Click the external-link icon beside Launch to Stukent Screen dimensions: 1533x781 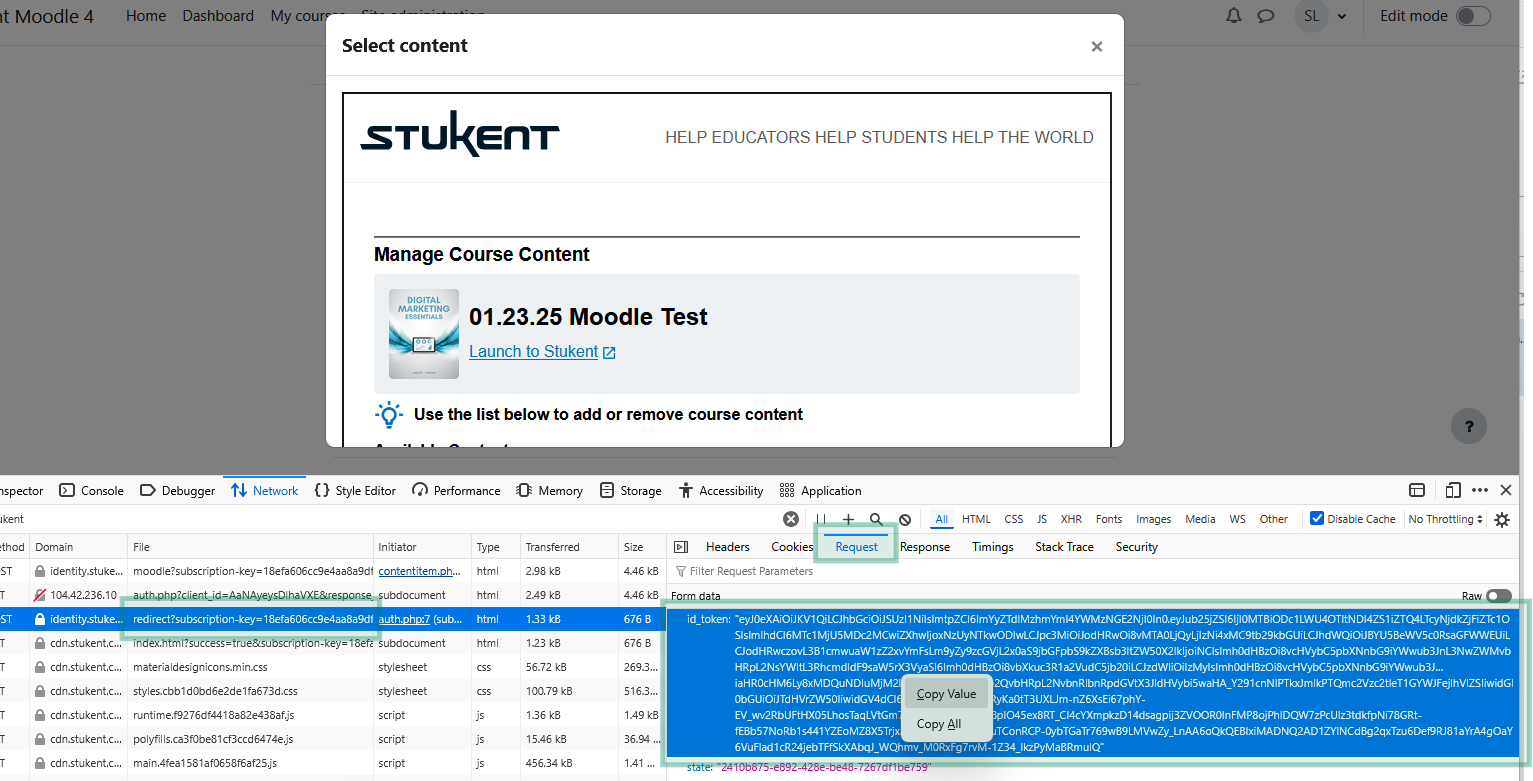609,353
